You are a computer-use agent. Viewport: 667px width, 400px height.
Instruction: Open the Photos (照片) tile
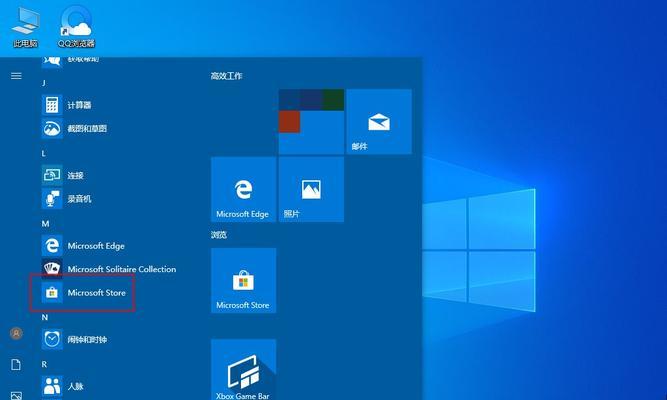click(311, 189)
